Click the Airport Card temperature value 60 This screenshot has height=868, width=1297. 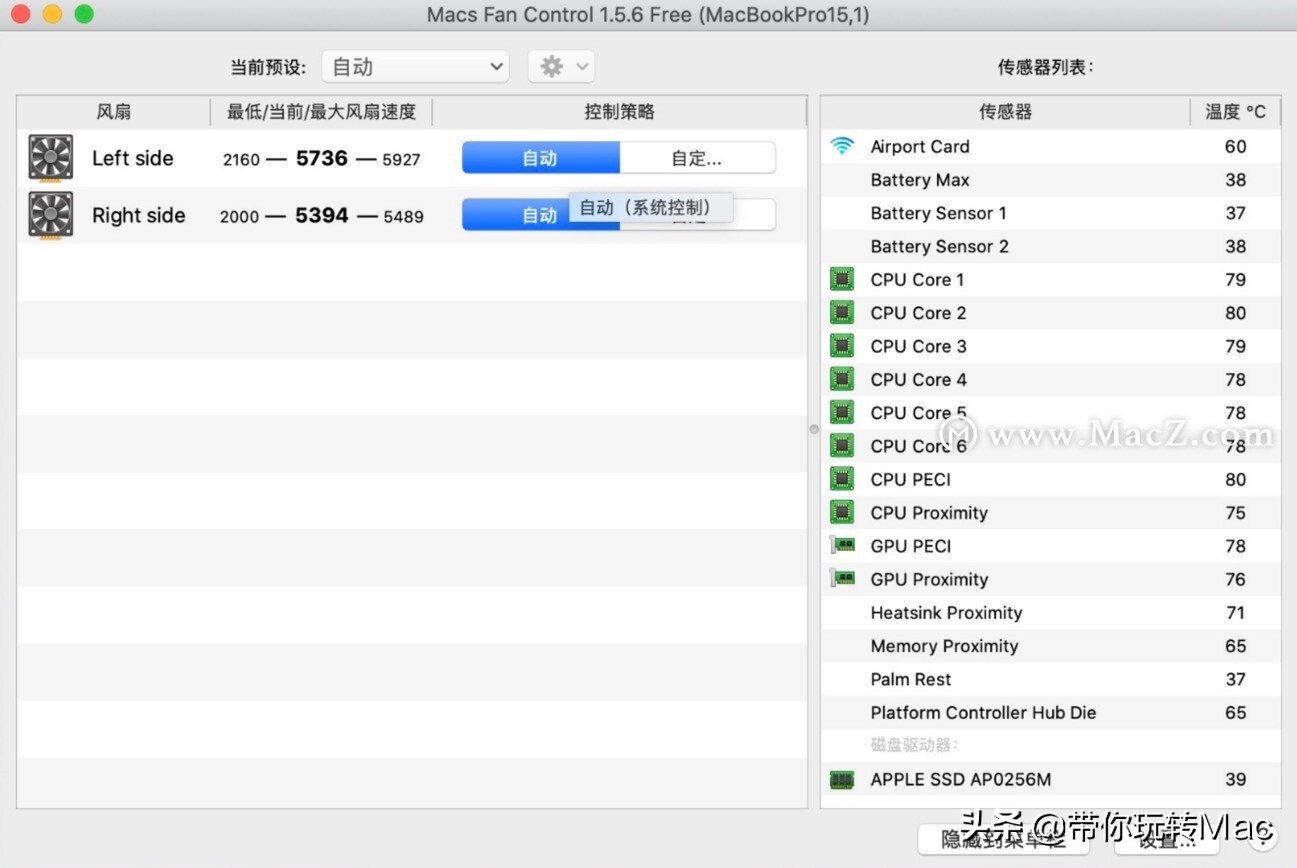point(1236,146)
